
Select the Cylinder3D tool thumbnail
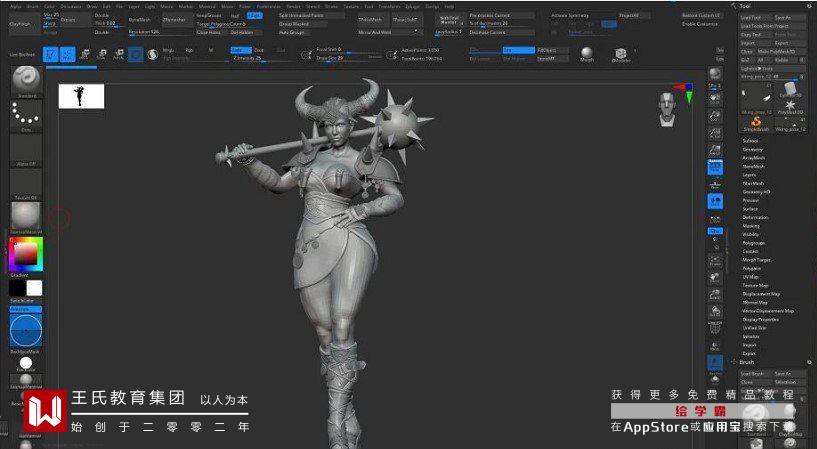[x=790, y=90]
